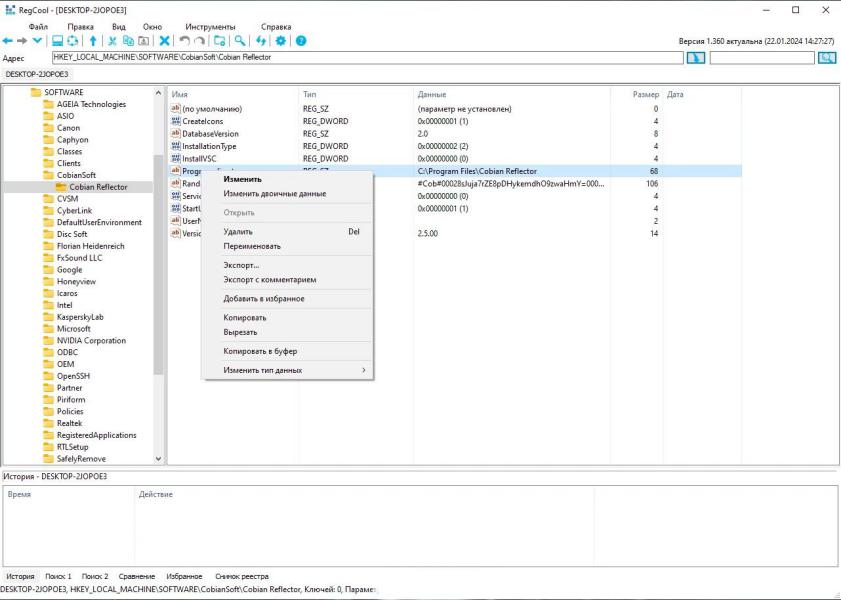Choose Экспорт с комментарием in the context menu
Viewport: 841px width, 600px height.
[287, 279]
